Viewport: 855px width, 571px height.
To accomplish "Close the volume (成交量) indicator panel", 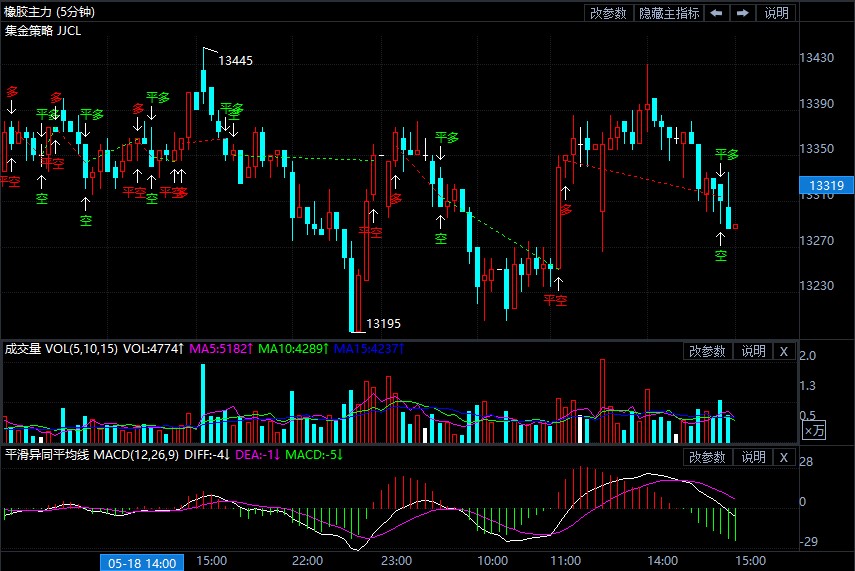I will pos(784,351).
